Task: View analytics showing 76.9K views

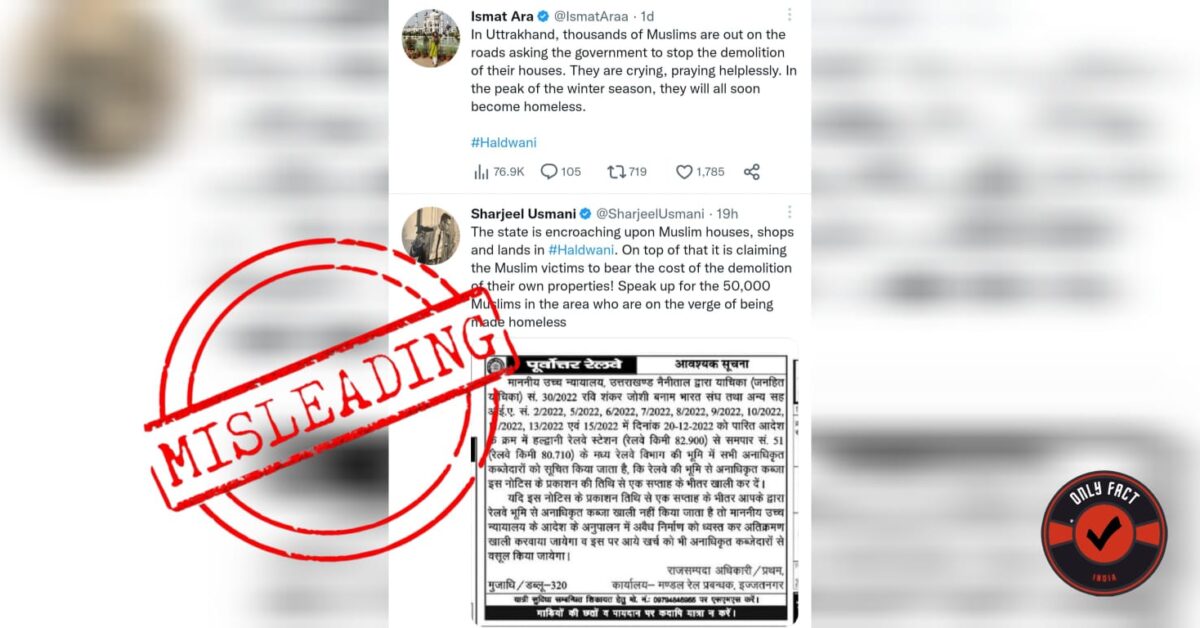Action: (499, 172)
